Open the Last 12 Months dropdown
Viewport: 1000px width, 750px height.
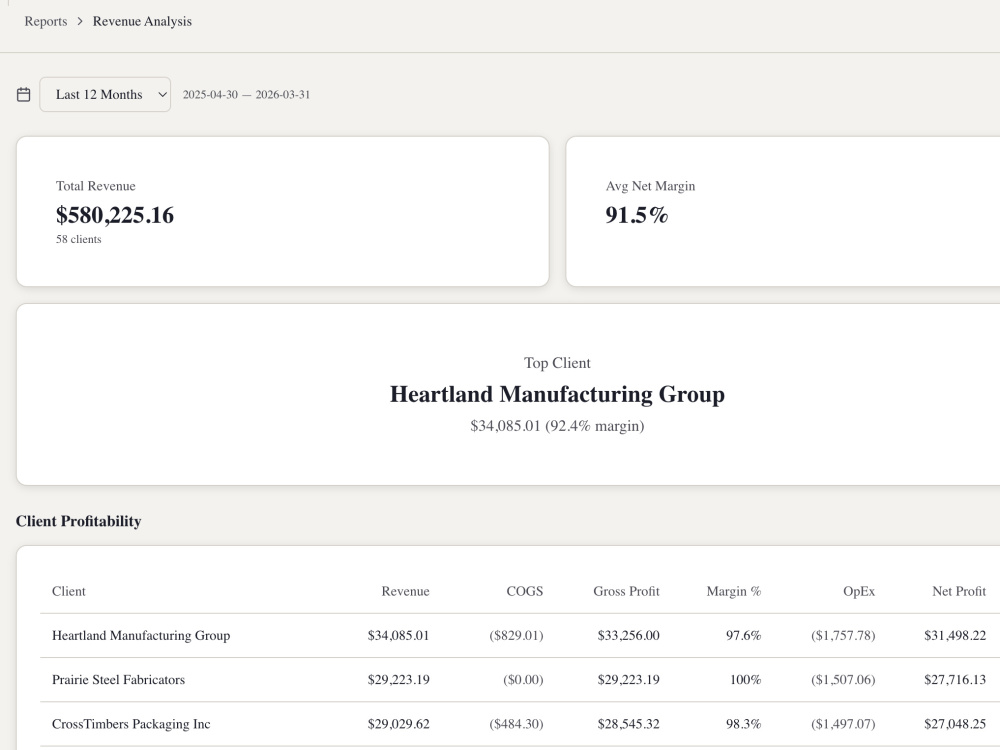click(105, 94)
